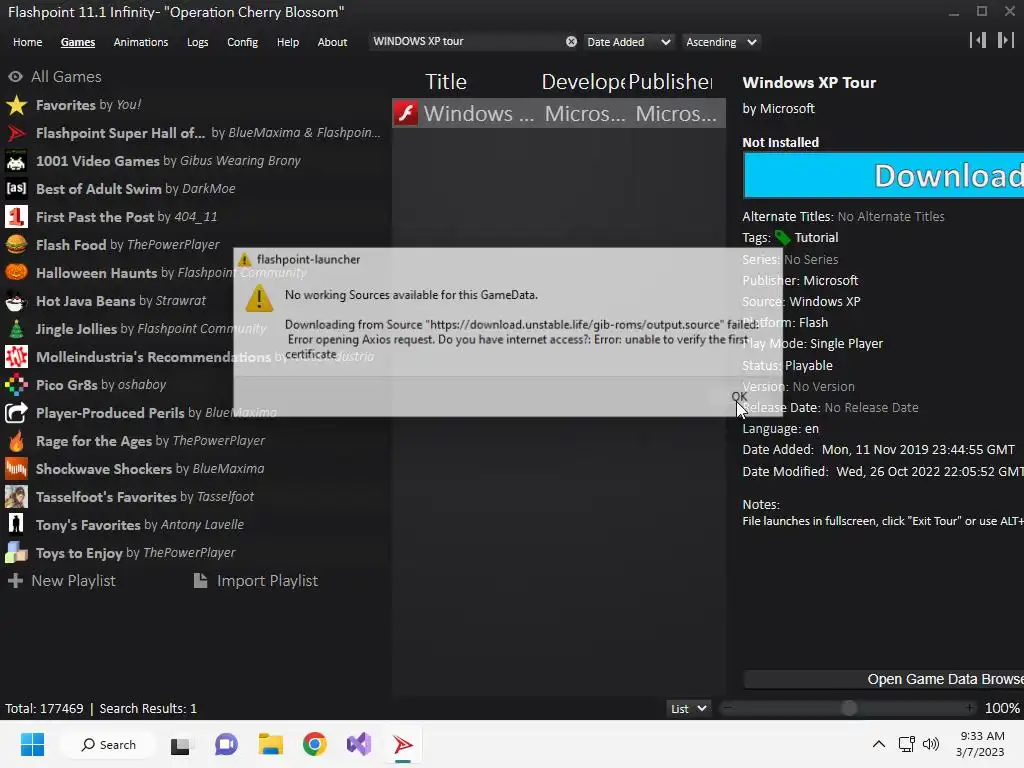Open the Games tab
The height and width of the screenshot is (768, 1024).
(78, 42)
